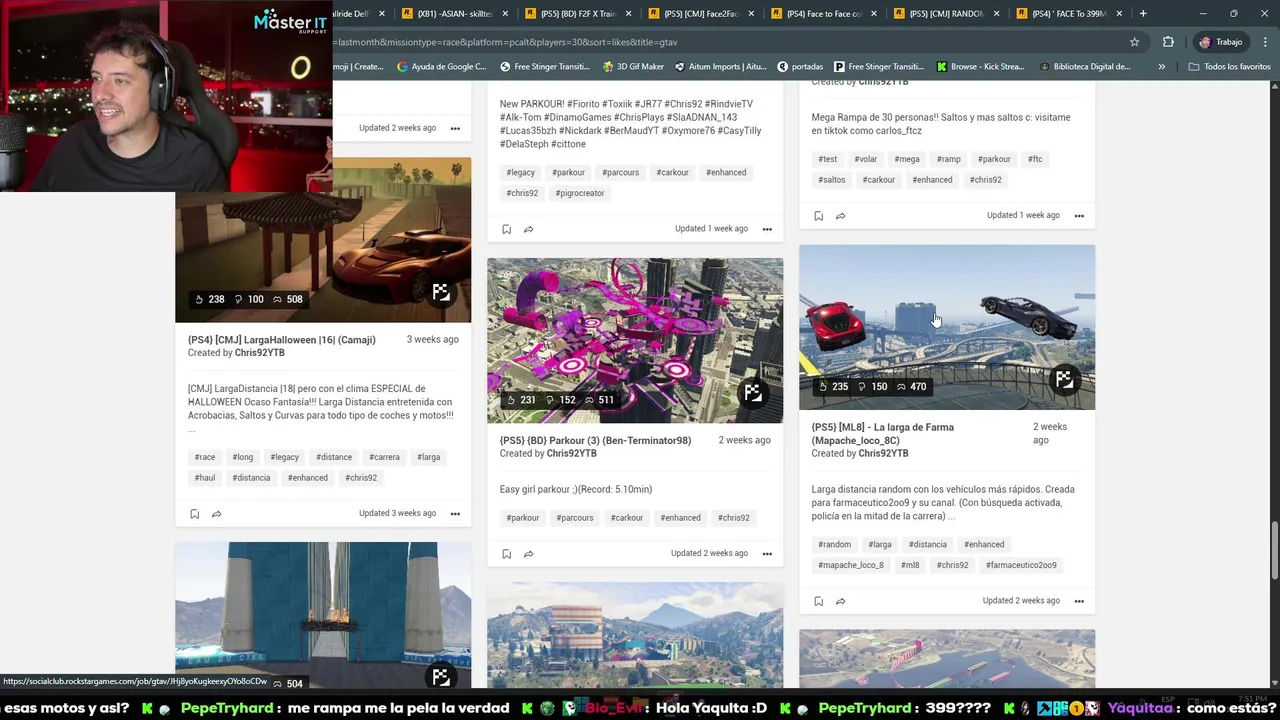Open the {PS5} {BD} Parkour (3) title link
Screen dimensions: 1280x720
click(595, 440)
